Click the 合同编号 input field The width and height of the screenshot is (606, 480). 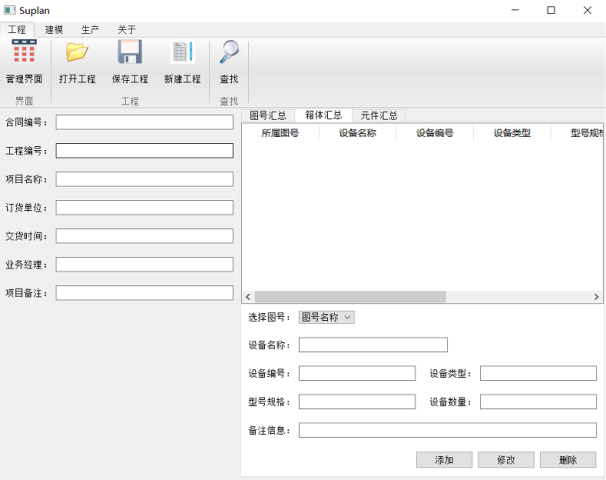[144, 122]
